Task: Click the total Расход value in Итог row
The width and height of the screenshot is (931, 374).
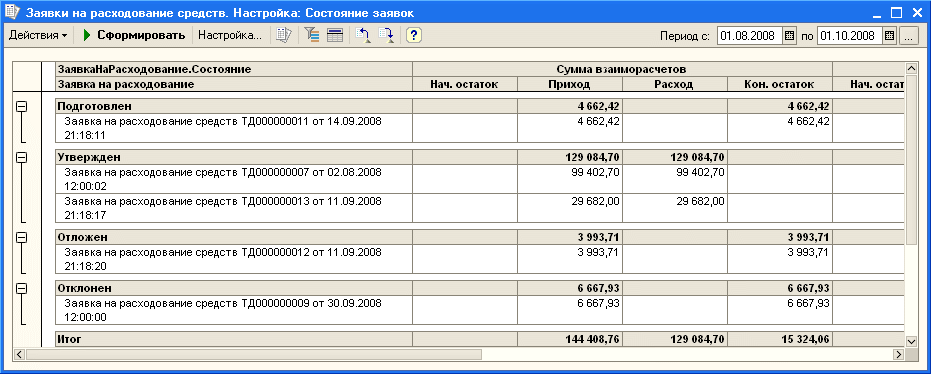Action: [x=699, y=340]
